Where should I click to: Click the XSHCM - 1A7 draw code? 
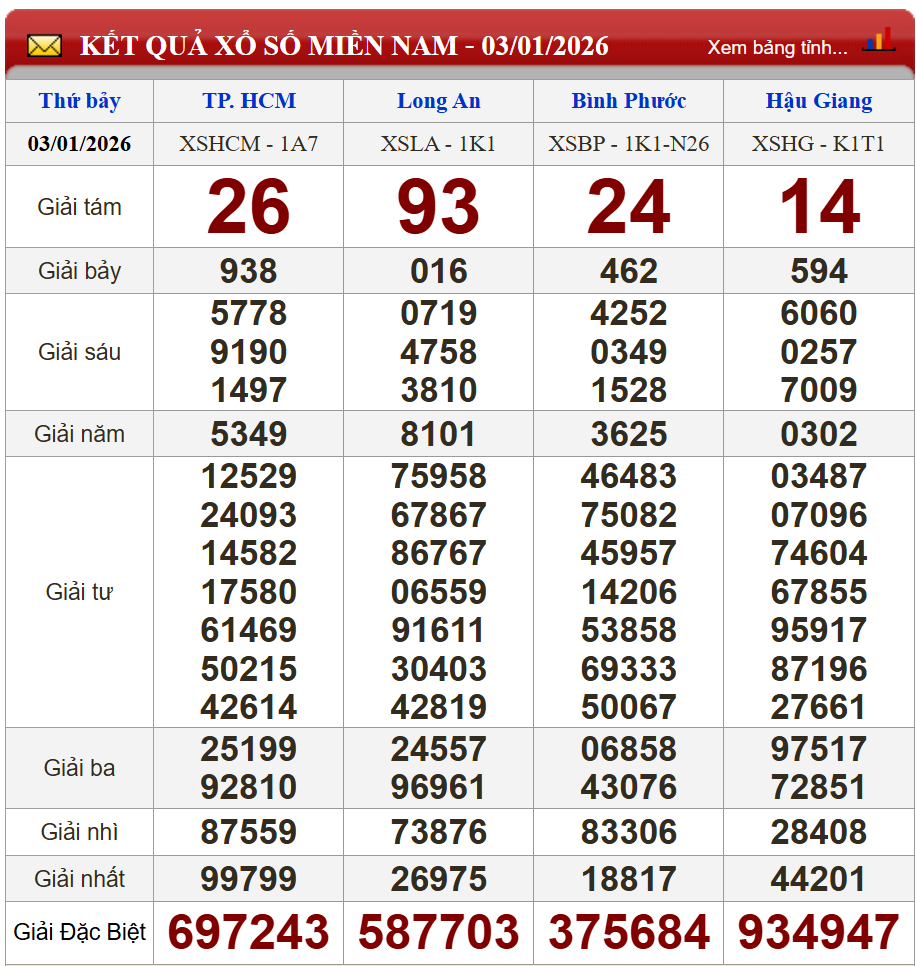click(x=249, y=144)
